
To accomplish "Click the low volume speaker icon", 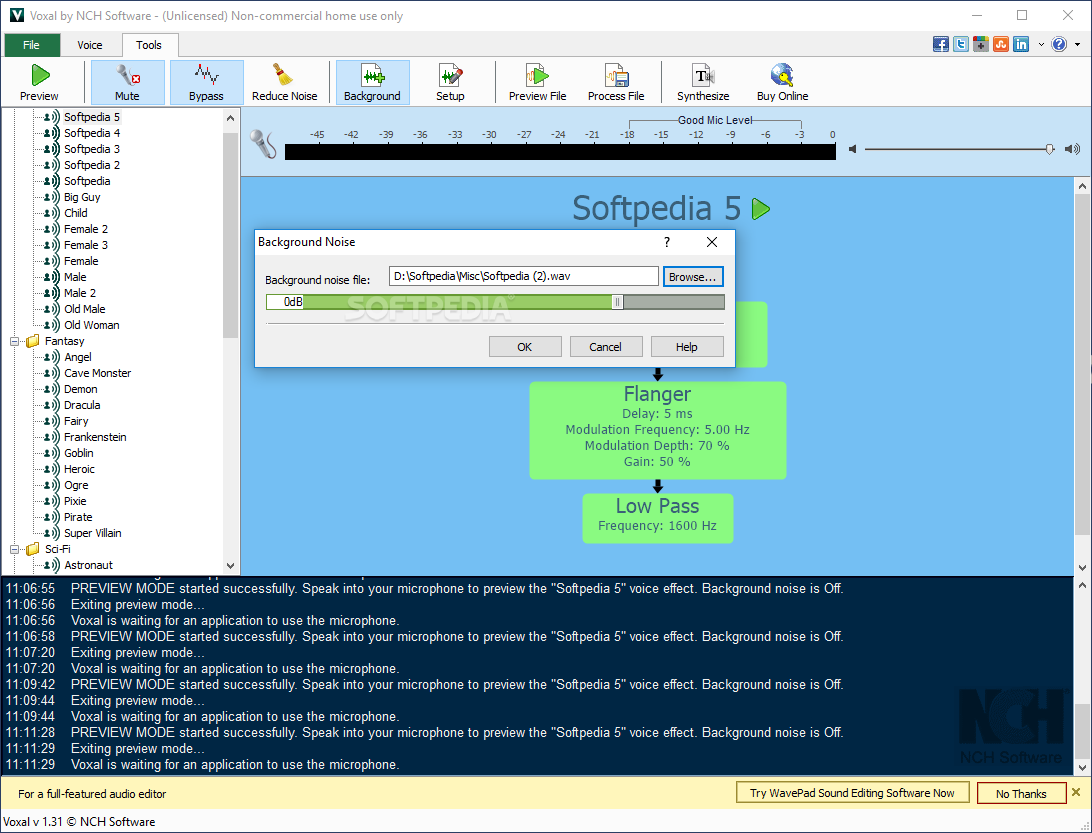I will point(853,149).
